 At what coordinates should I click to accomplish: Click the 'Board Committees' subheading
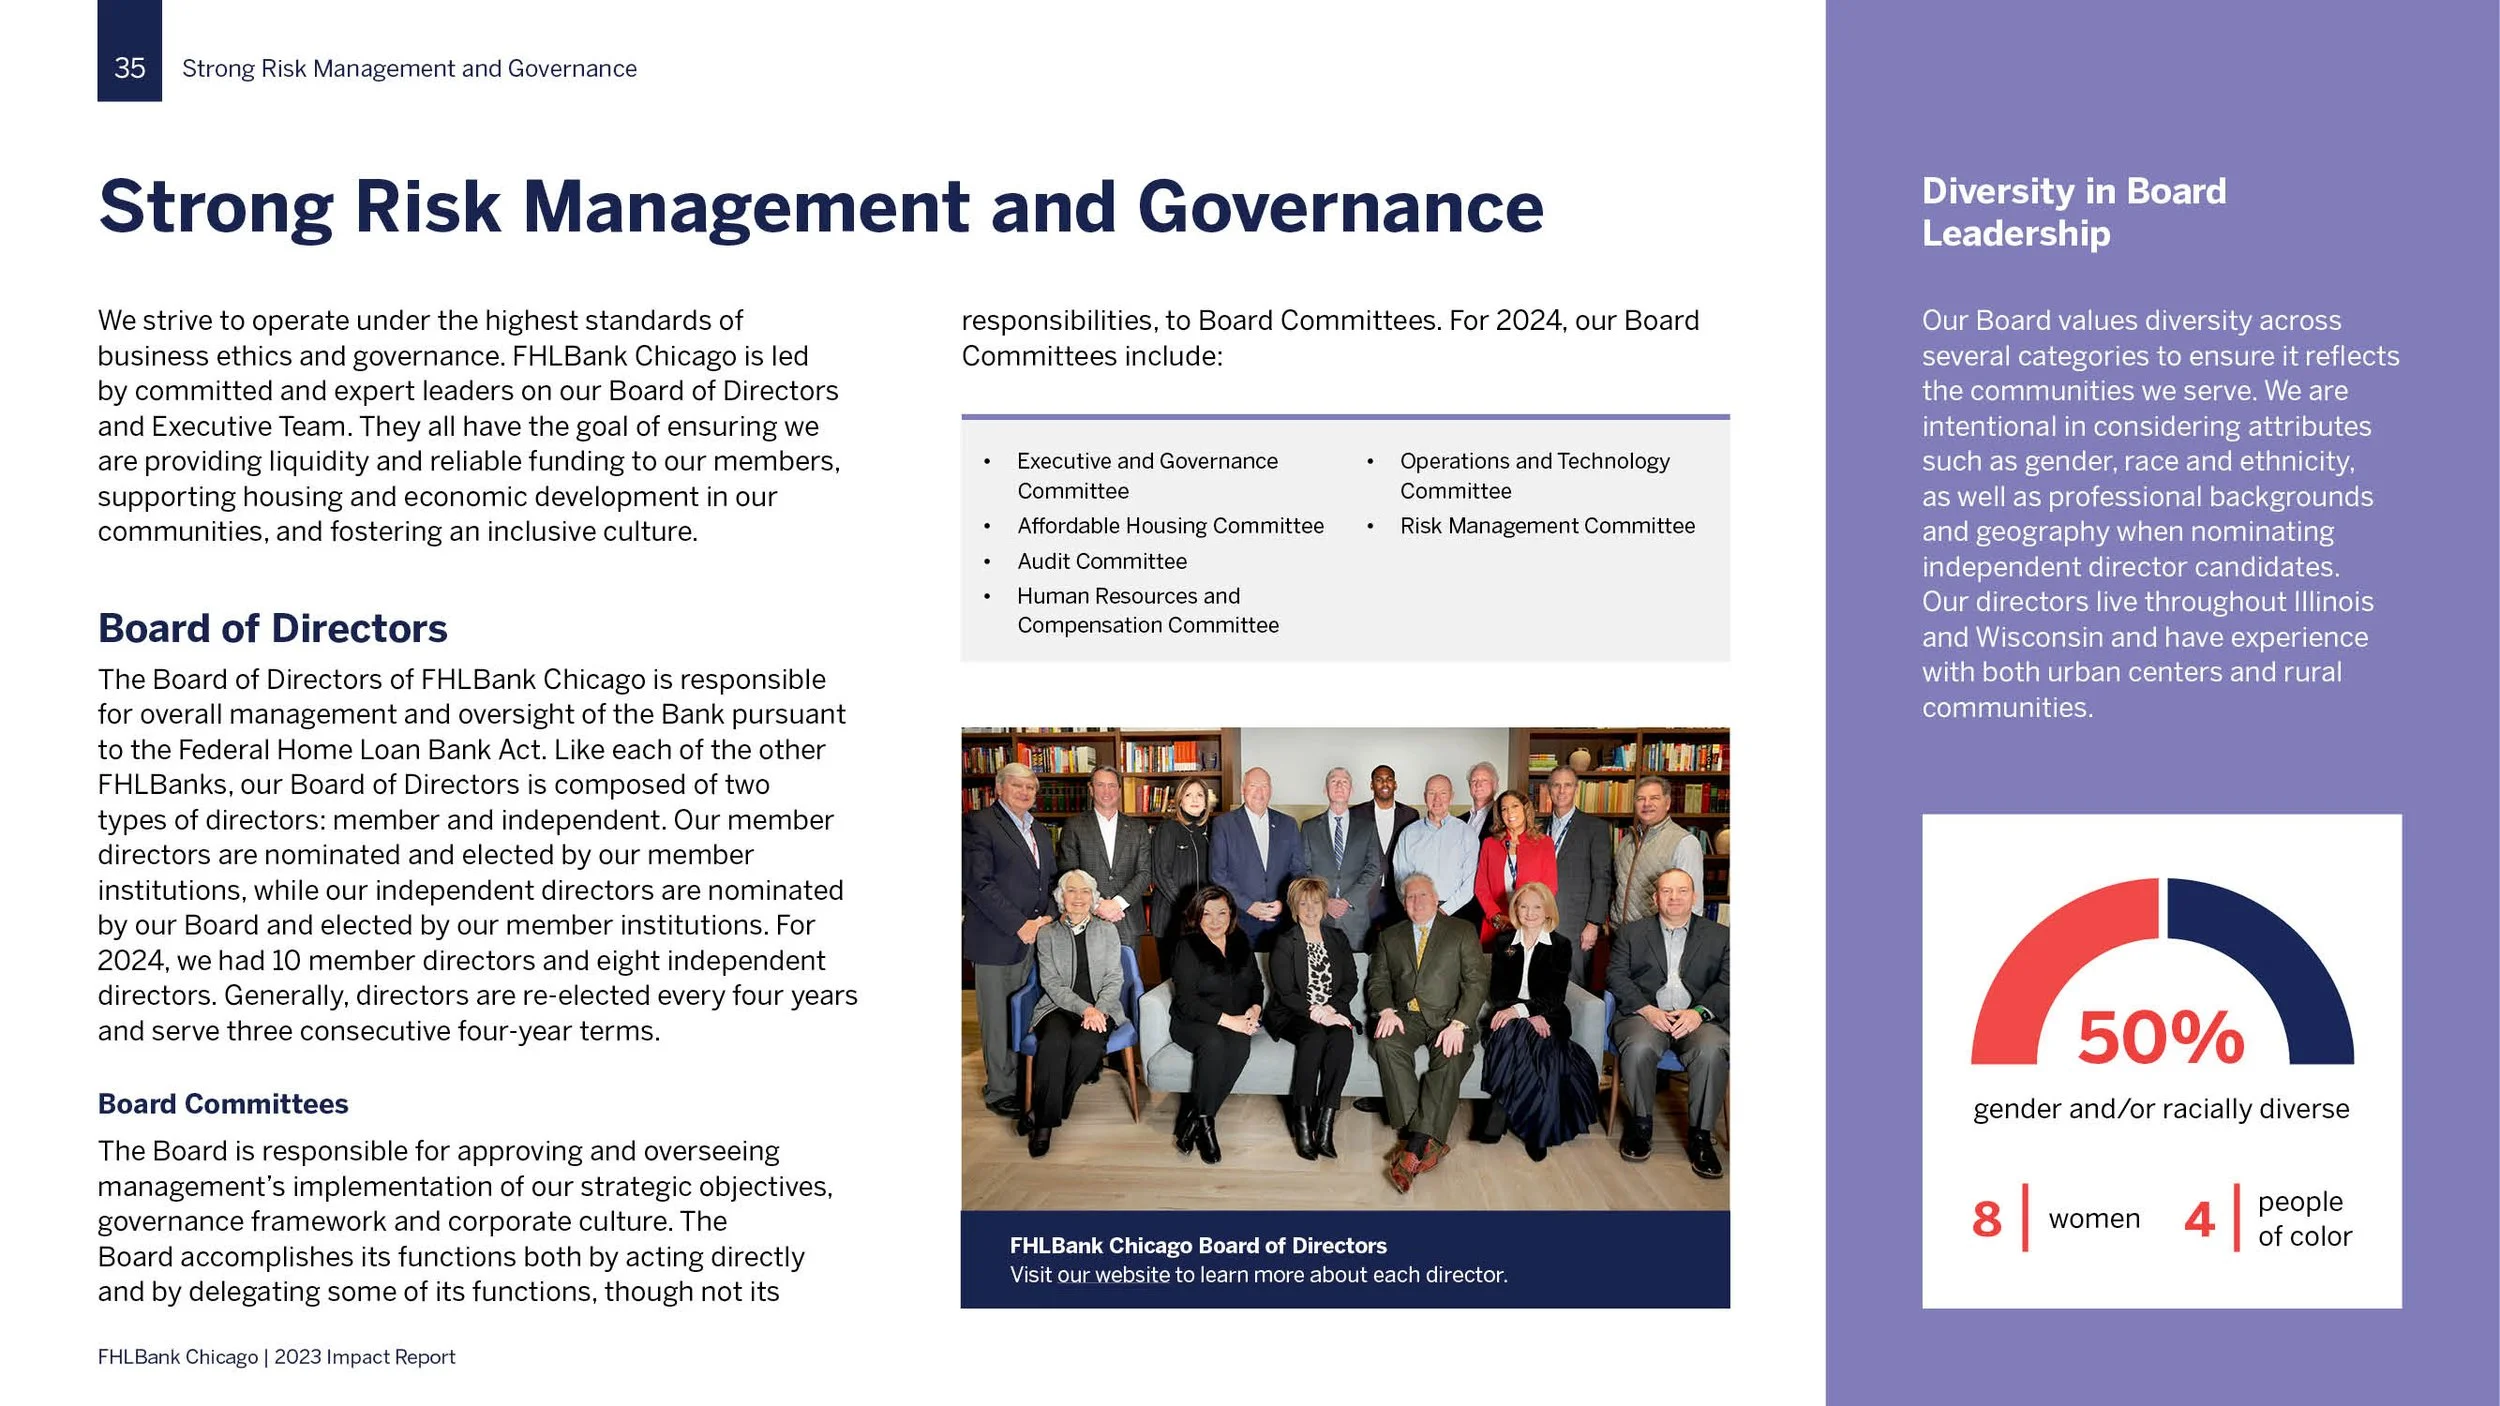point(223,1103)
